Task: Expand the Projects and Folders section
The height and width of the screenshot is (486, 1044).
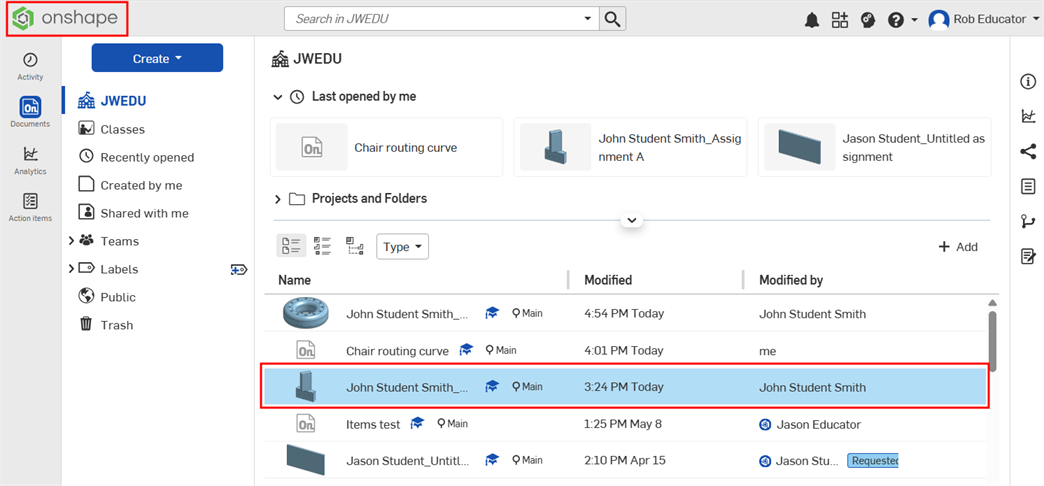Action: 278,199
